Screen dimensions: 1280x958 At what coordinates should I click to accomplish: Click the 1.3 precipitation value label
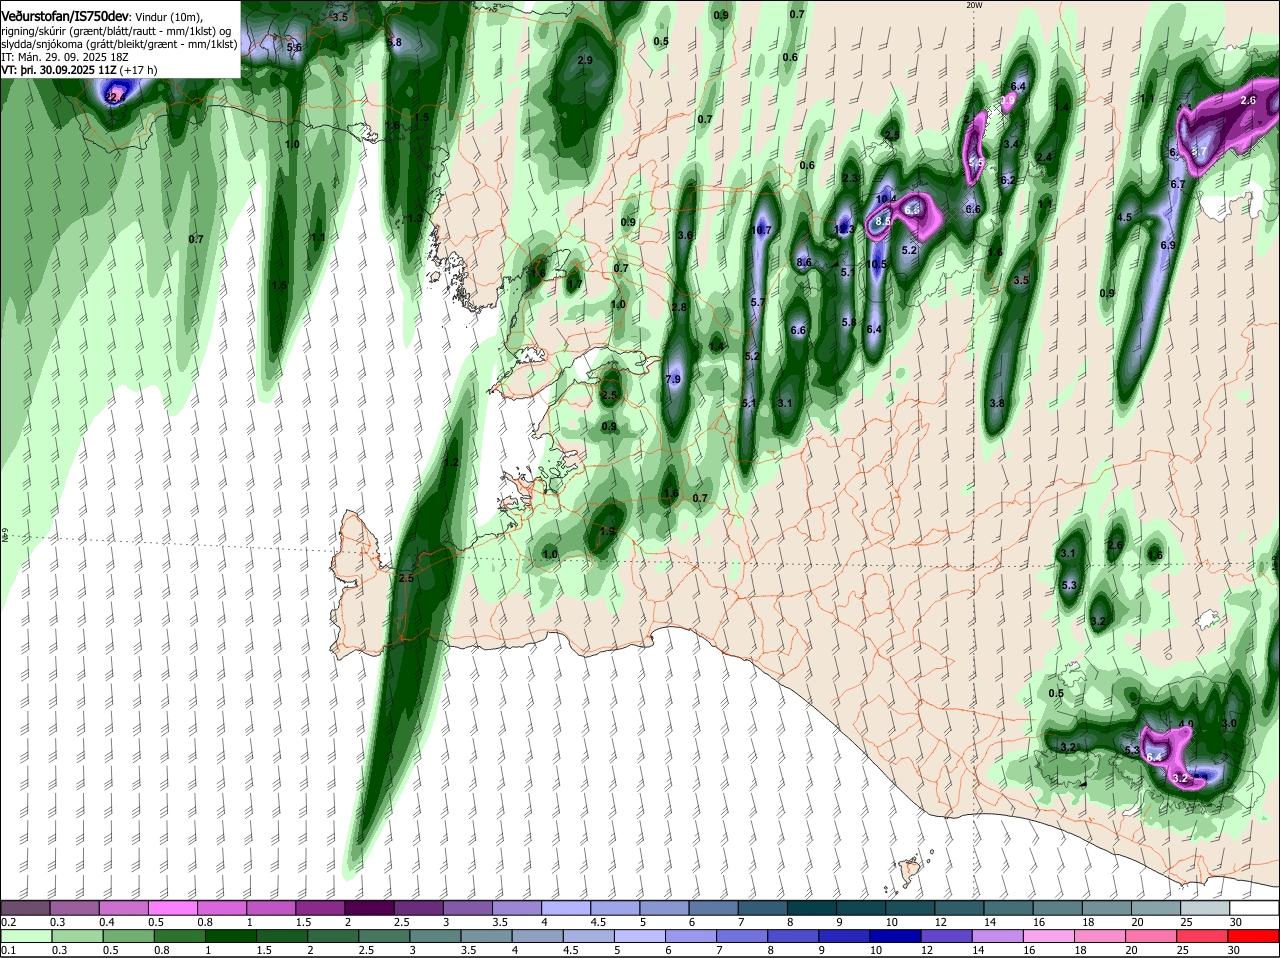pos(416,217)
